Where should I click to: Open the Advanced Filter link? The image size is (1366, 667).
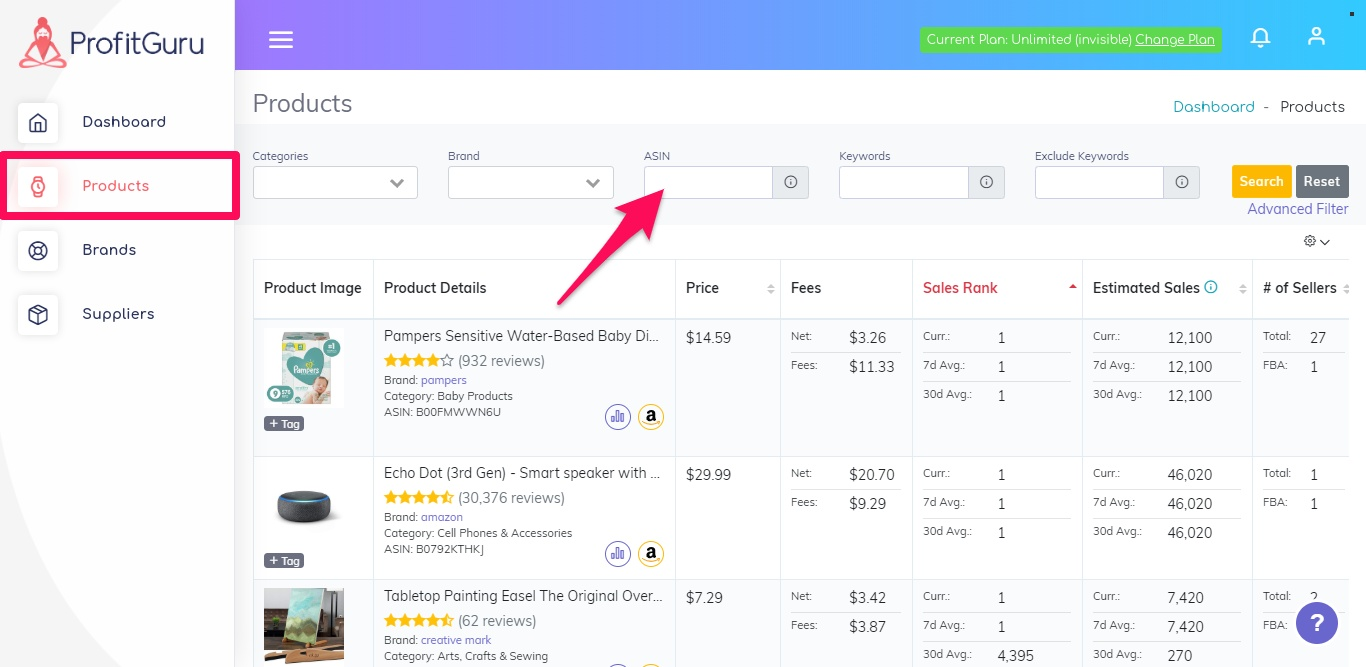(1298, 209)
